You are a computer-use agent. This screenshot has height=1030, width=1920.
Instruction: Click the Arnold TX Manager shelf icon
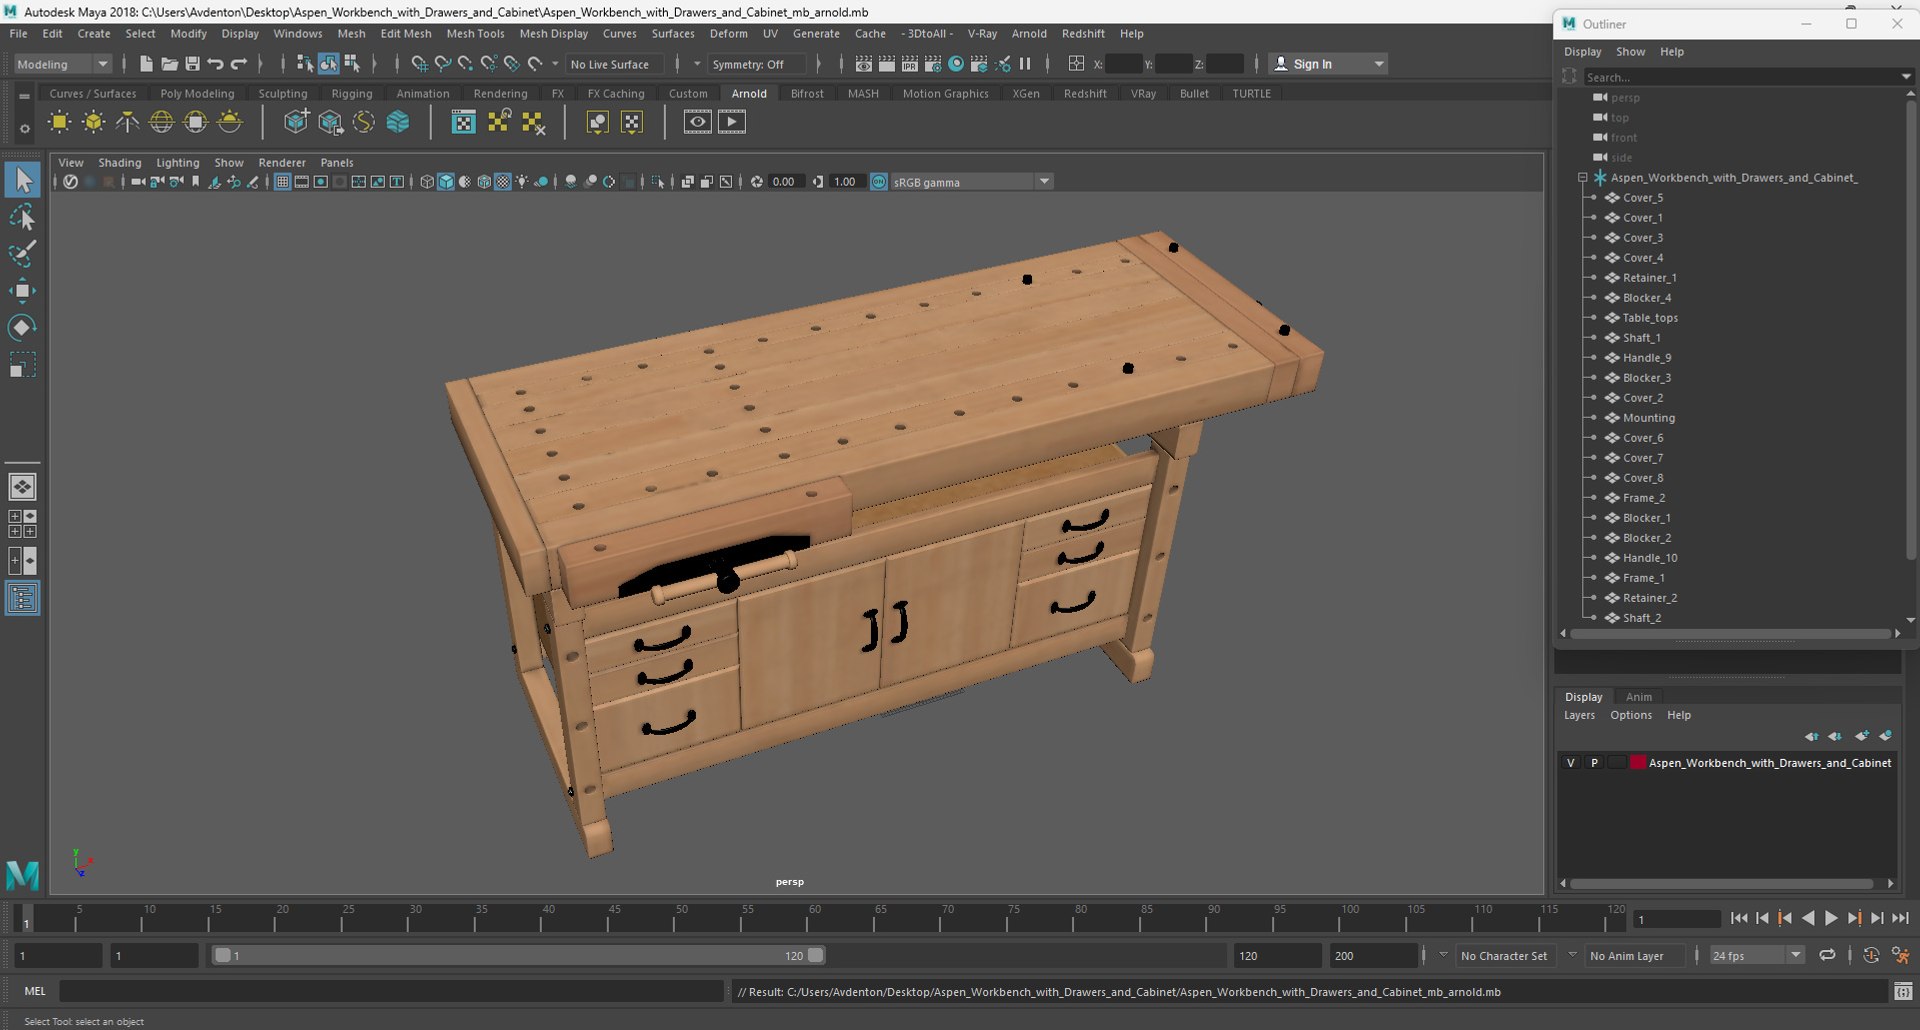tap(463, 122)
